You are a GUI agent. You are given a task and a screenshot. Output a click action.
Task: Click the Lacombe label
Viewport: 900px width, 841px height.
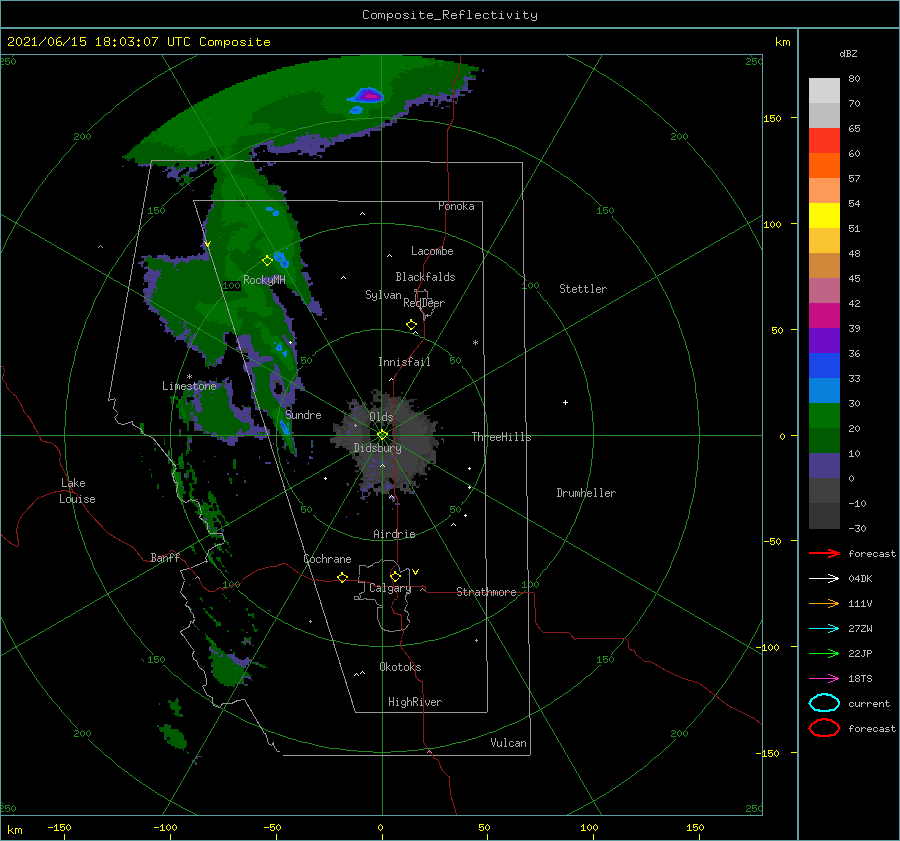(432, 251)
